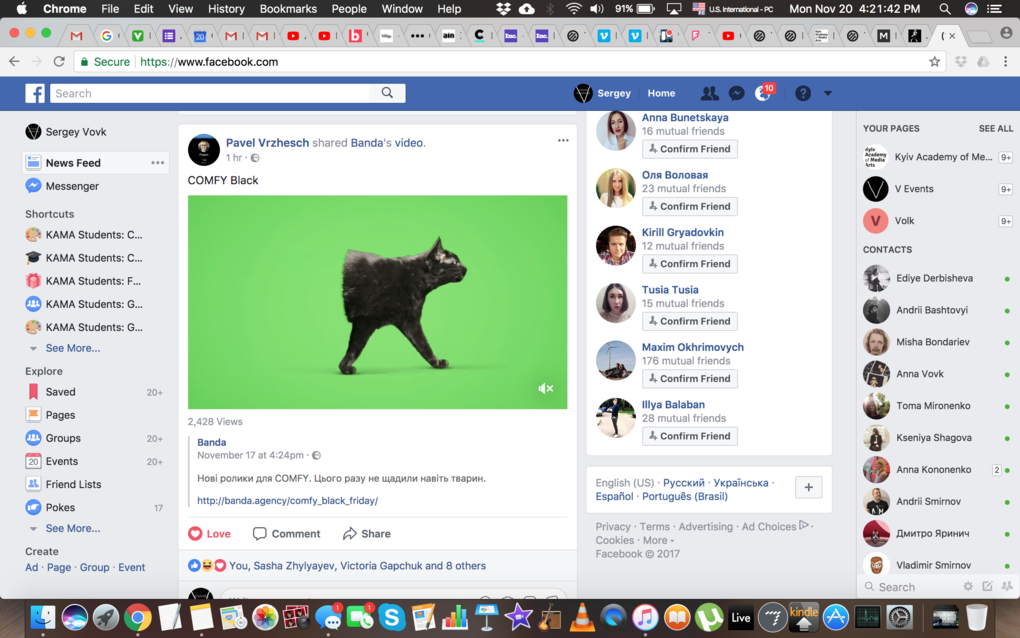
Task: Confirm friend request from Illya Balaban
Action: [x=690, y=436]
